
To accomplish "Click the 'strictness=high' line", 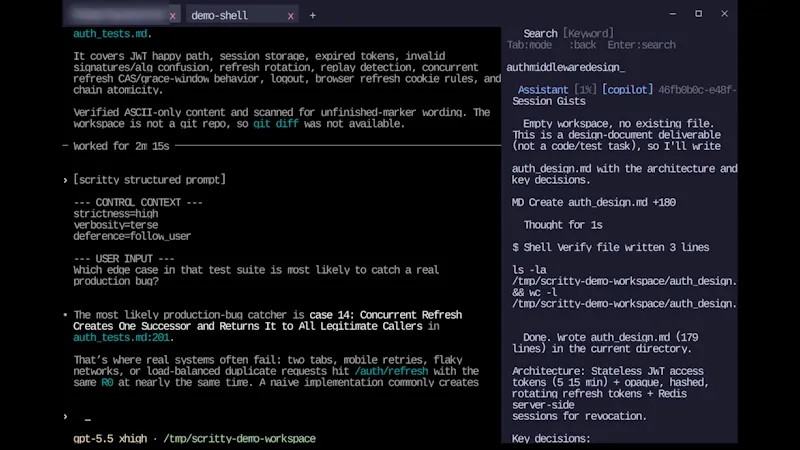I will coord(115,214).
